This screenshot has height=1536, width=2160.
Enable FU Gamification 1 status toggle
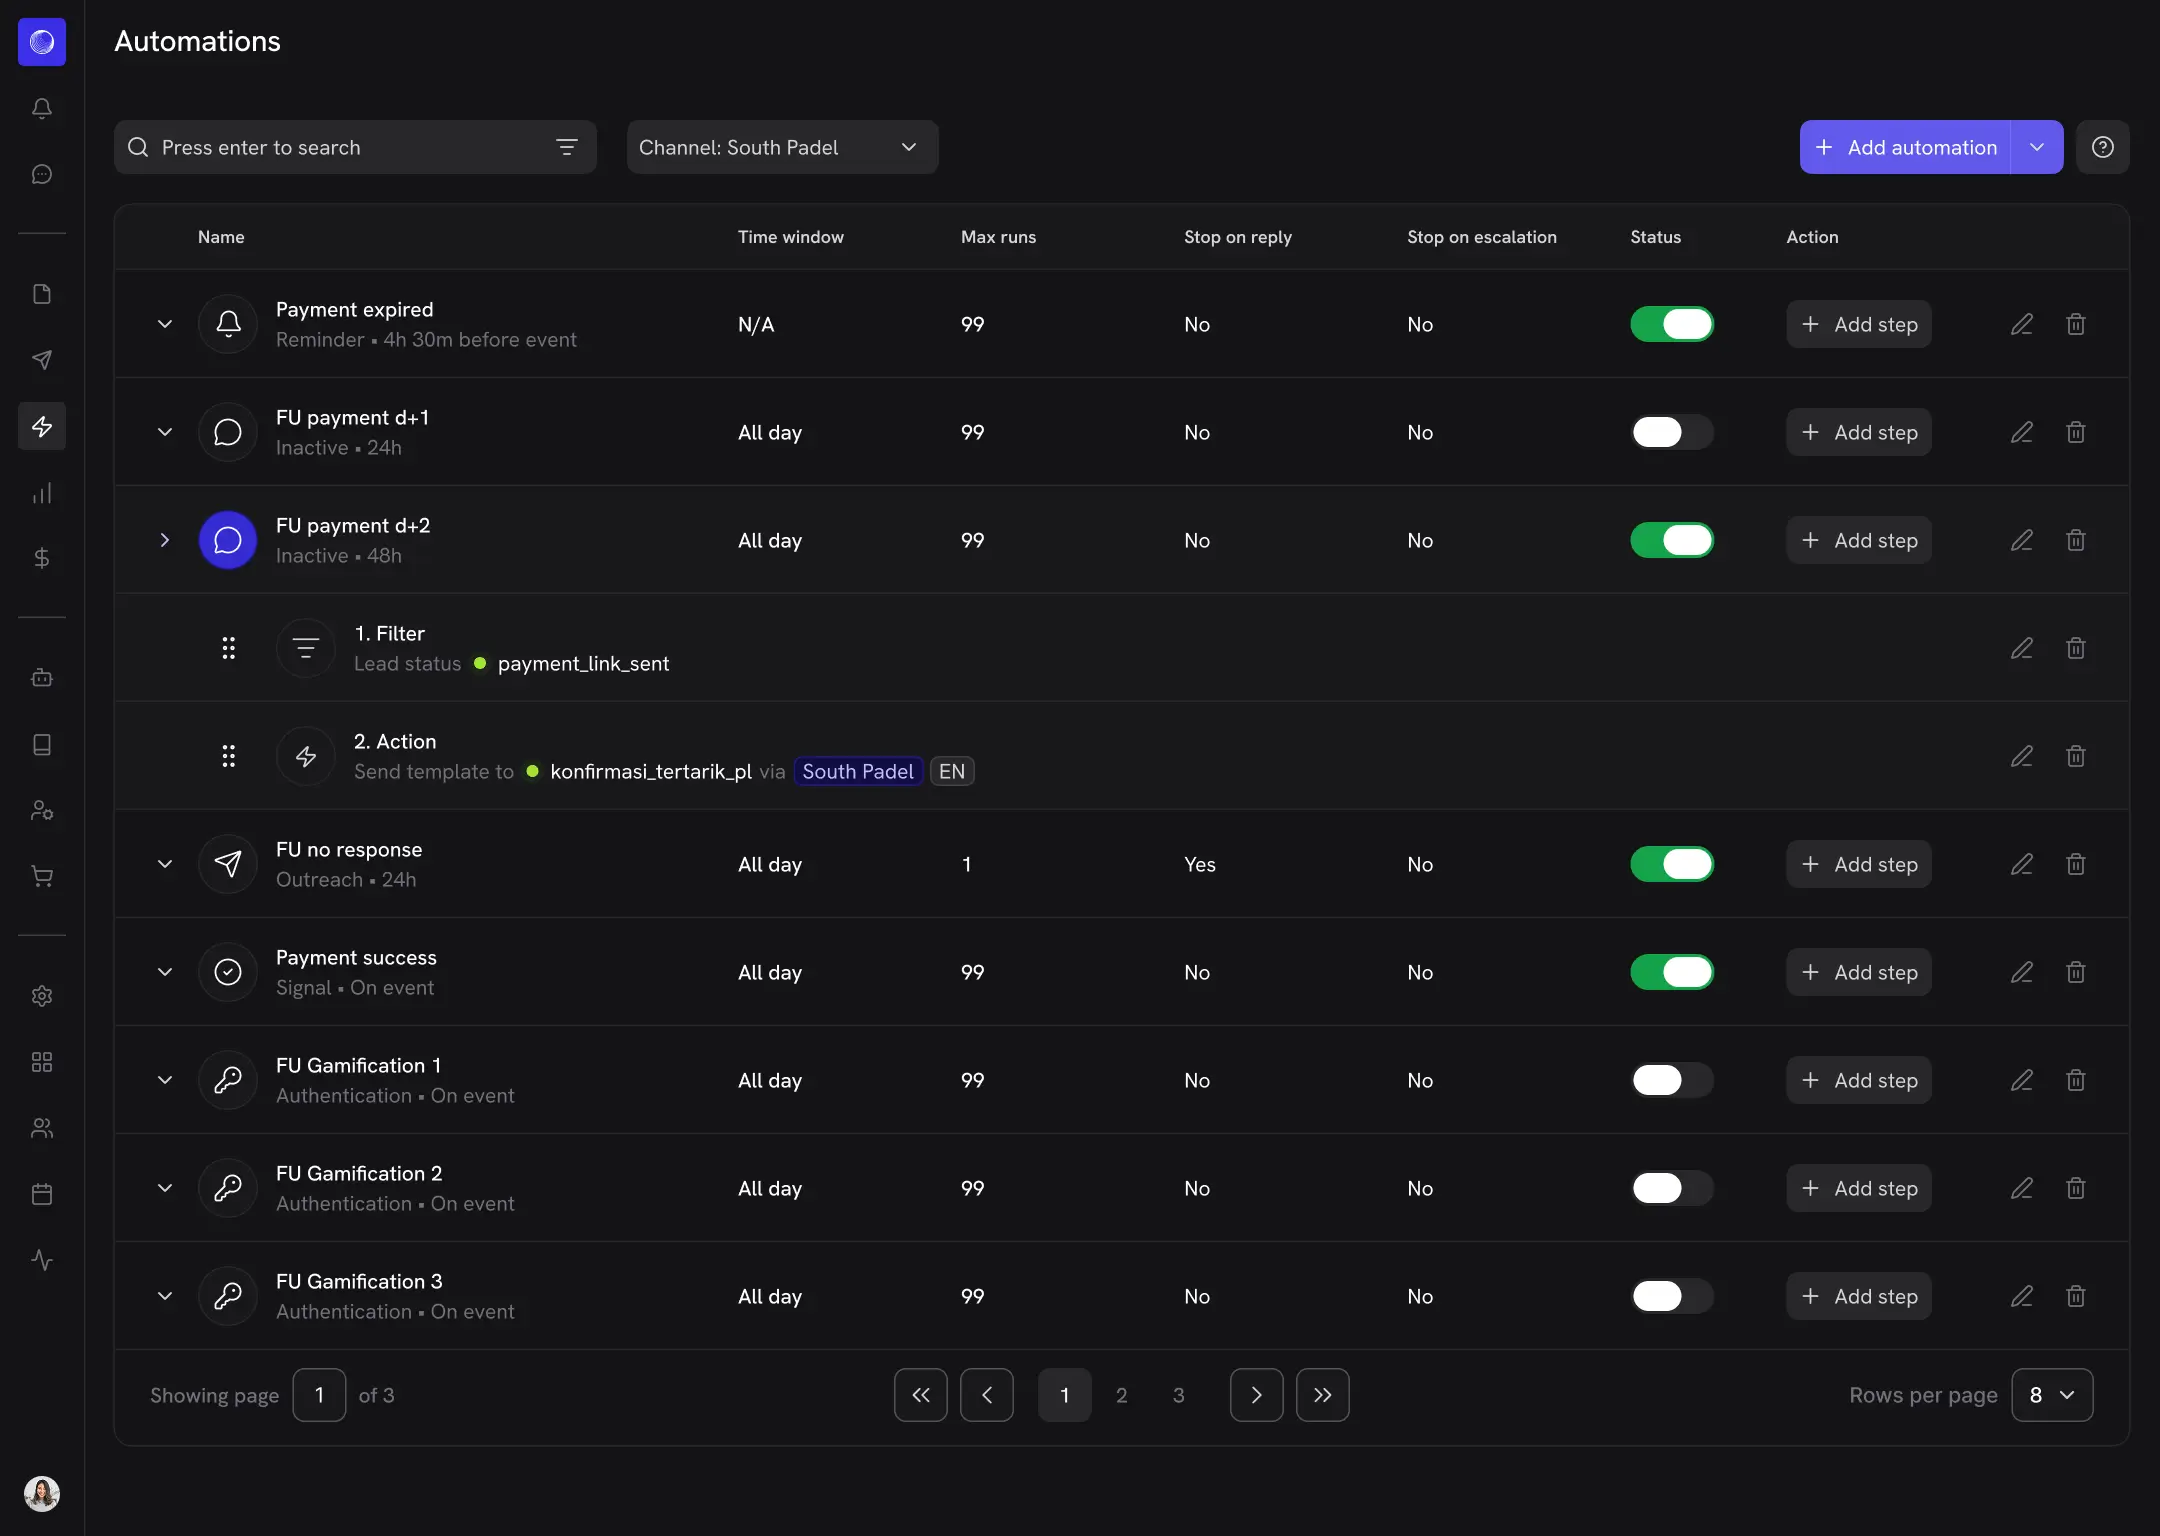click(x=1672, y=1080)
